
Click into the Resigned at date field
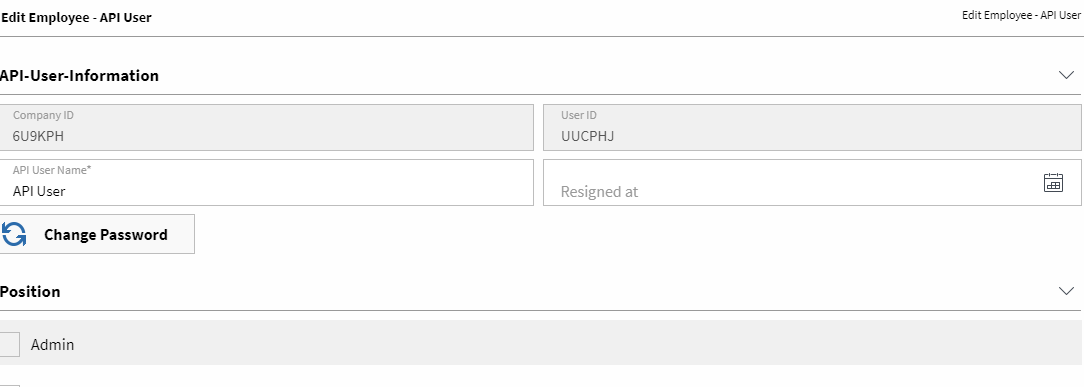[x=812, y=182]
